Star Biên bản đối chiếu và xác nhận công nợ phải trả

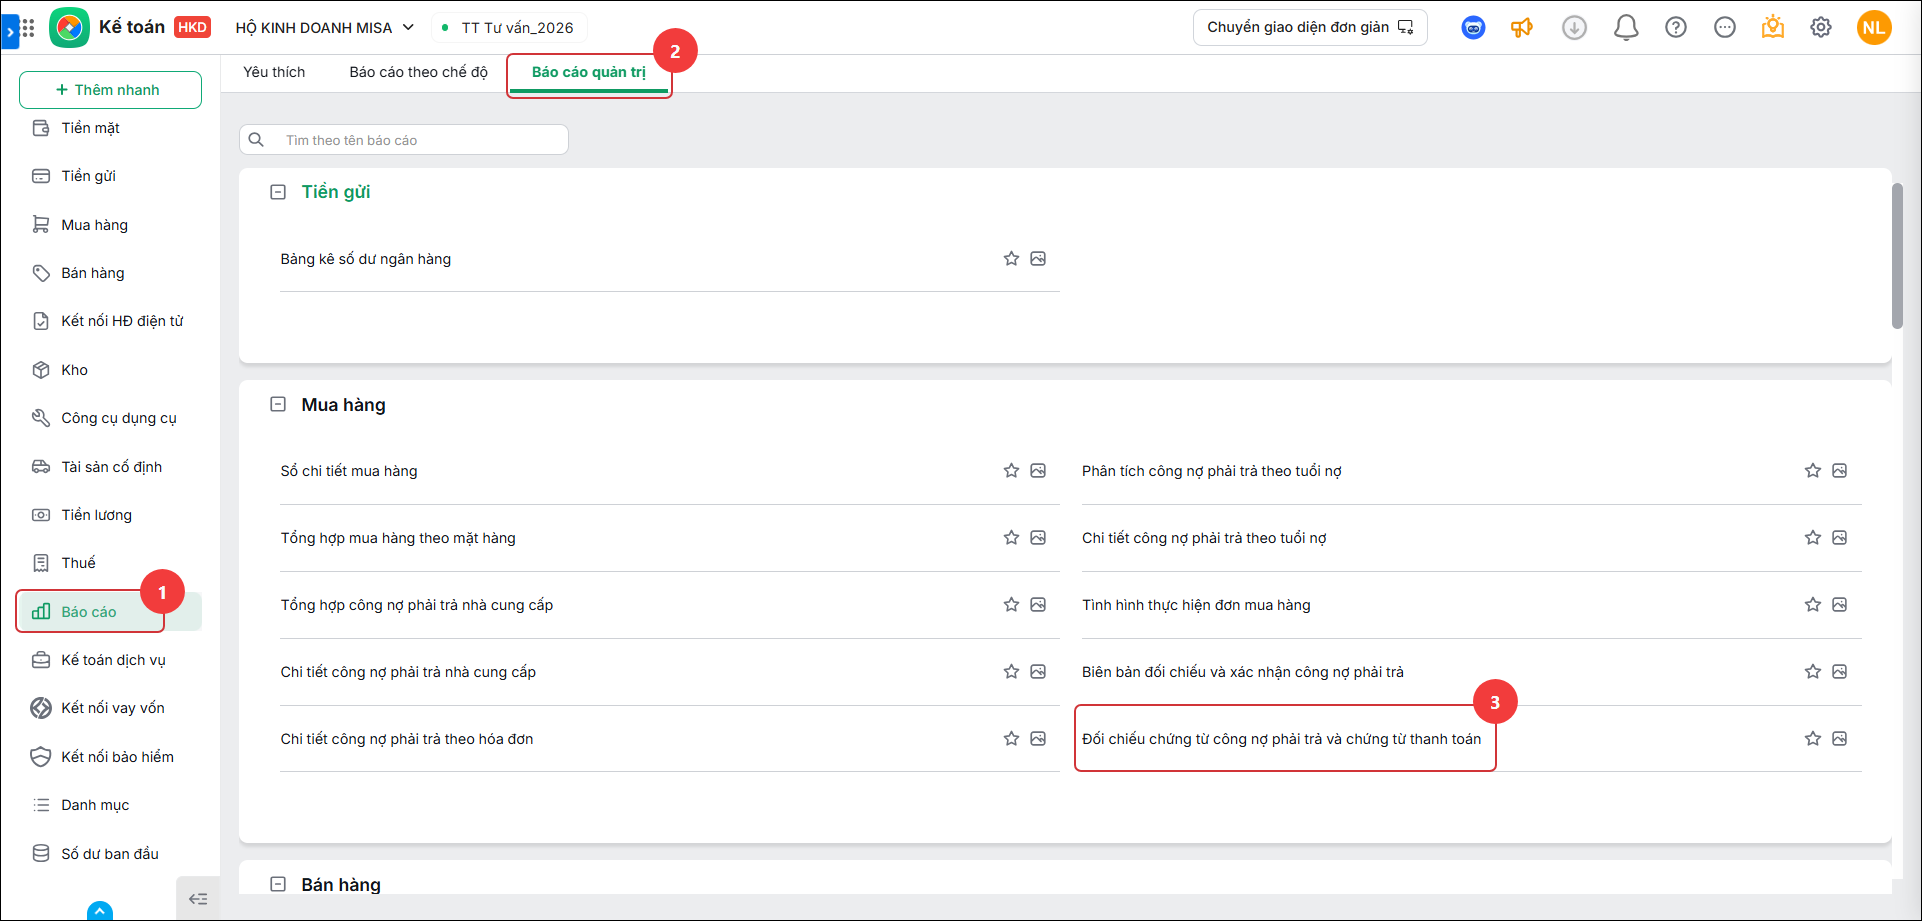(1813, 672)
